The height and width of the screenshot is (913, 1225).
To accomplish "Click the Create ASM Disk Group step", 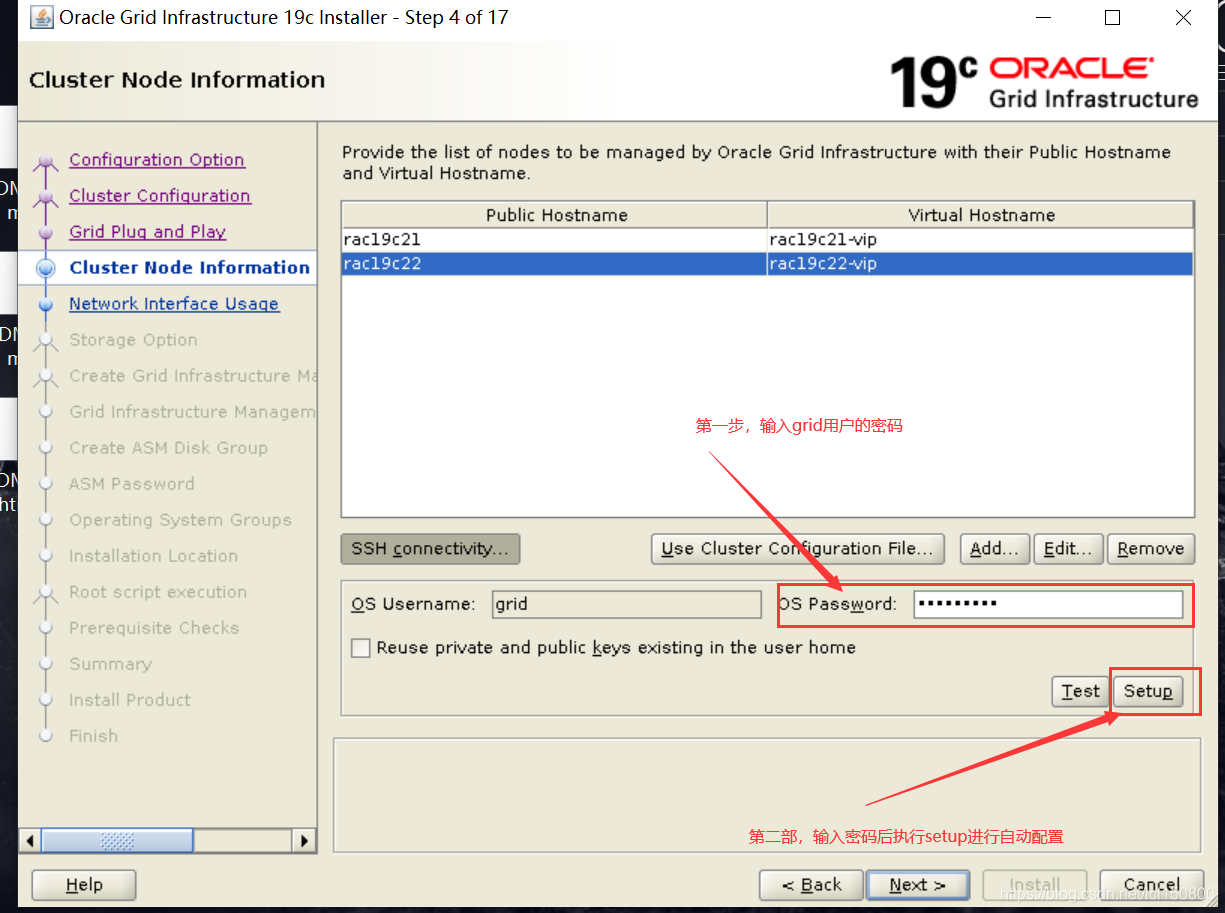I will [x=168, y=448].
